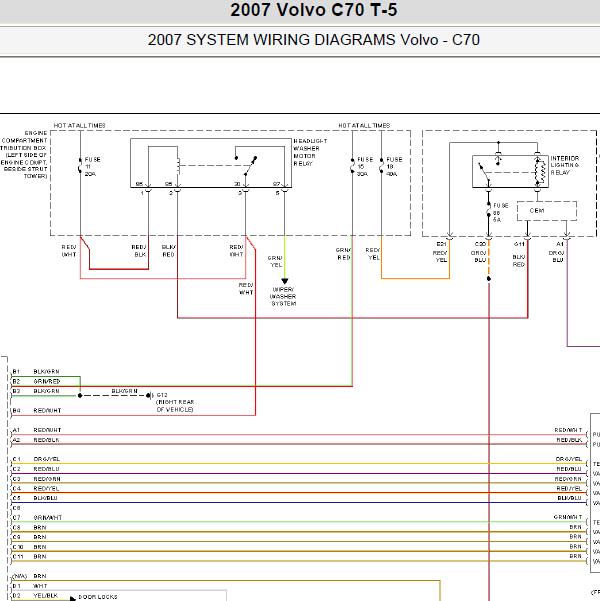Click the C8 BRN row on left connector

point(29,528)
